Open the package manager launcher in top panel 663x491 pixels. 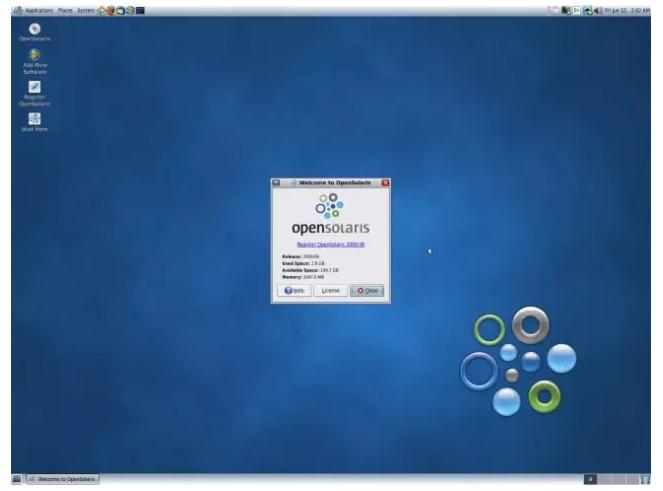pyautogui.click(x=130, y=10)
